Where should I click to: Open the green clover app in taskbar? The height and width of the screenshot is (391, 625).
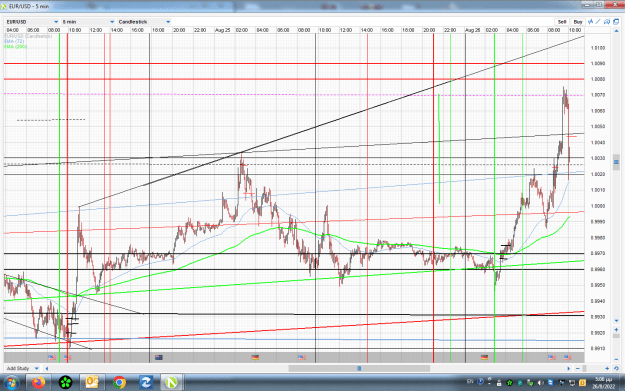[65, 383]
